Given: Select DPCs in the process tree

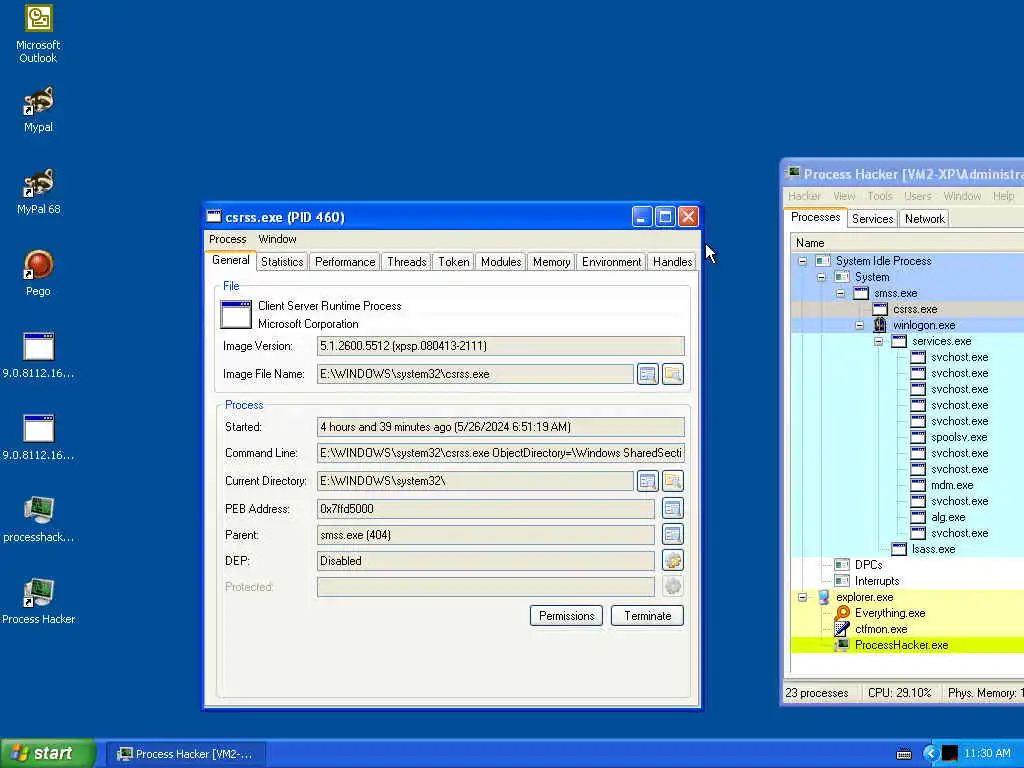Looking at the screenshot, I should tap(868, 565).
